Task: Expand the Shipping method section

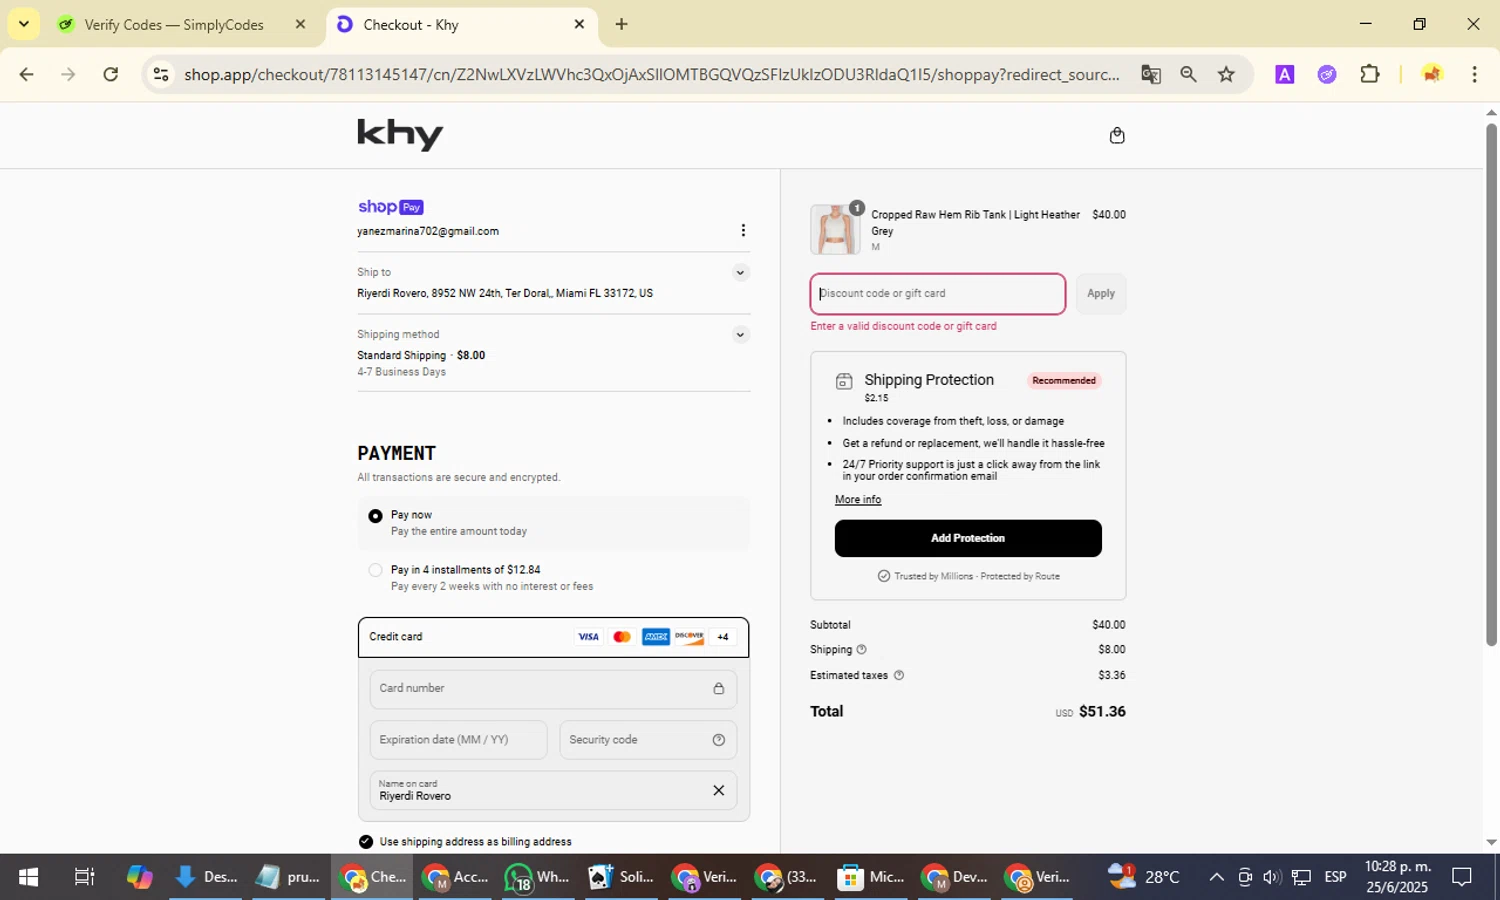Action: [x=740, y=335]
